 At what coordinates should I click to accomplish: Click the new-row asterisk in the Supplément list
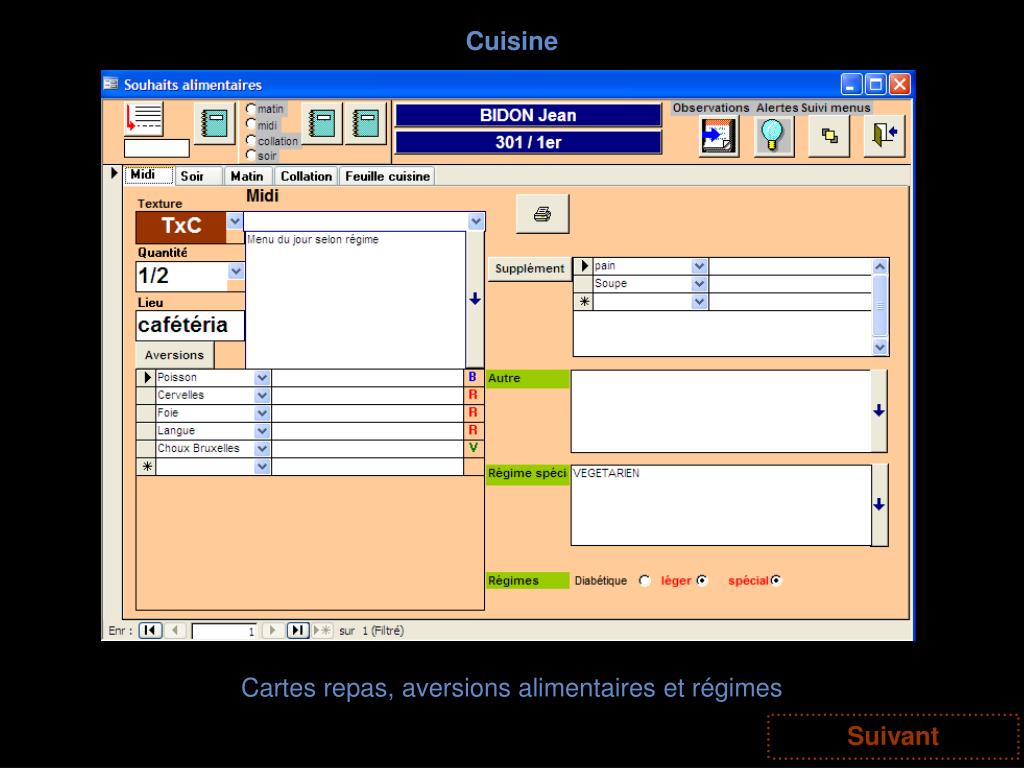(584, 302)
